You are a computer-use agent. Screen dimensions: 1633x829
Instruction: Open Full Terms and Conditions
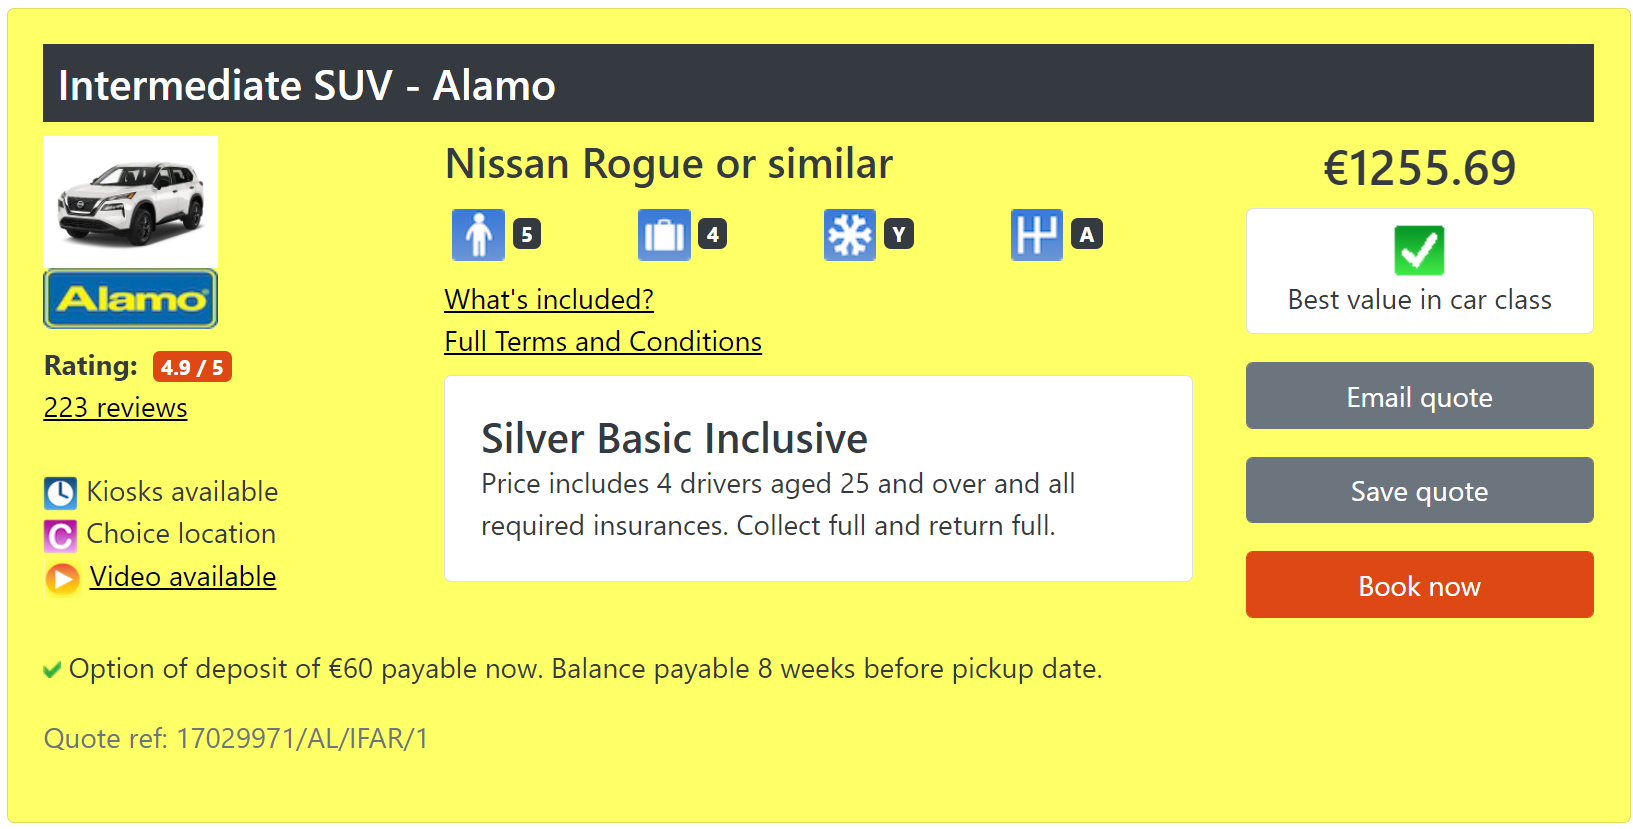coord(603,342)
